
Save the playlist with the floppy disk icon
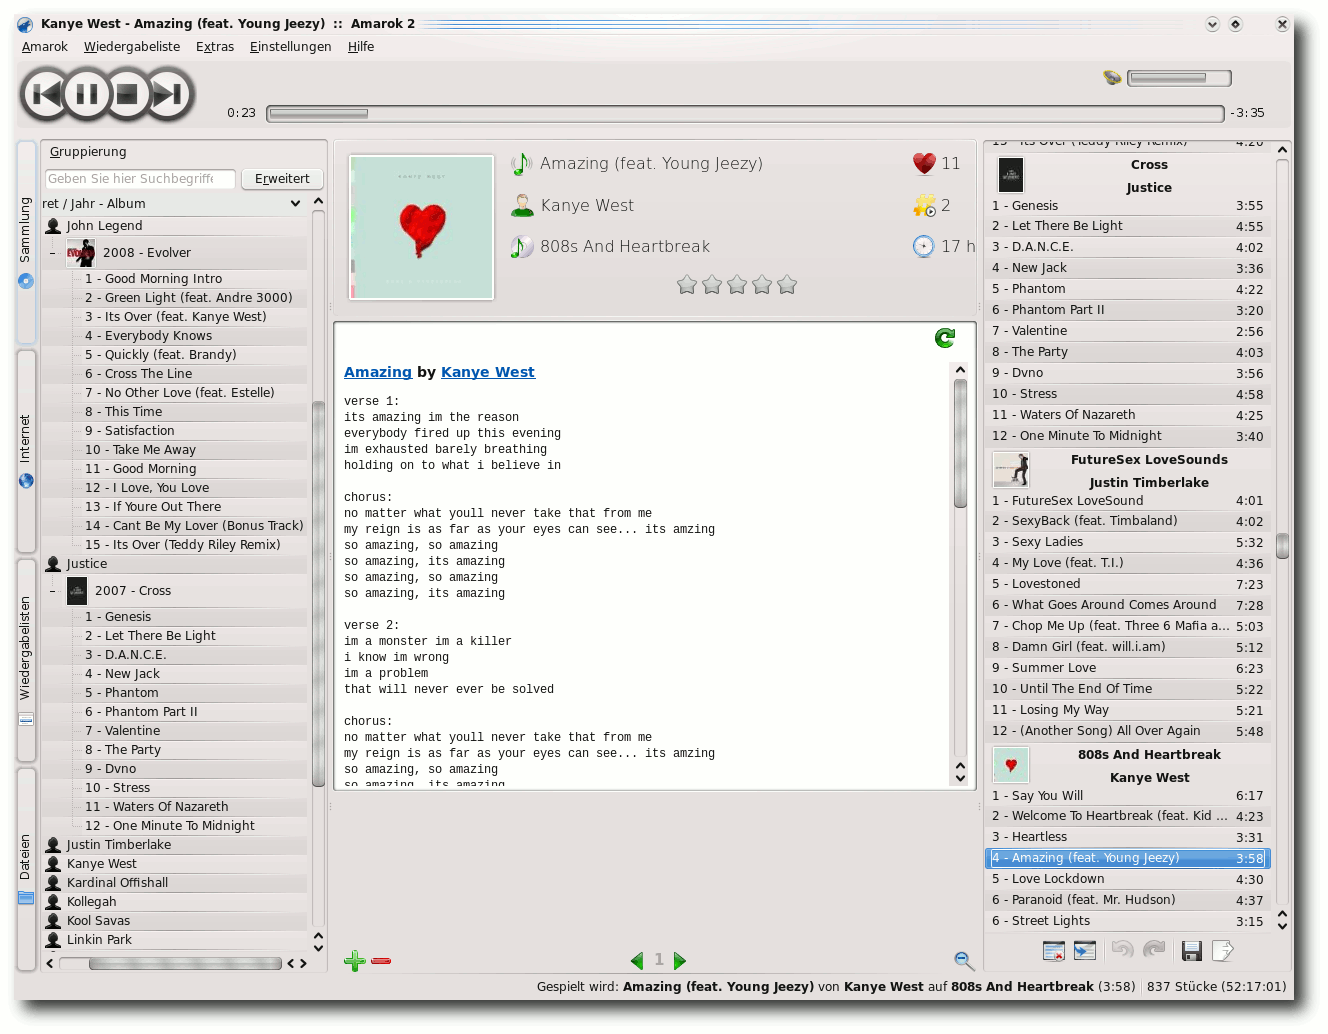pos(1191,951)
